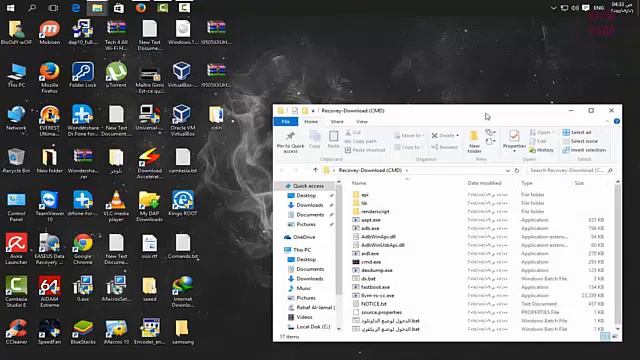Refresh the Explorer folder view

click(517, 171)
